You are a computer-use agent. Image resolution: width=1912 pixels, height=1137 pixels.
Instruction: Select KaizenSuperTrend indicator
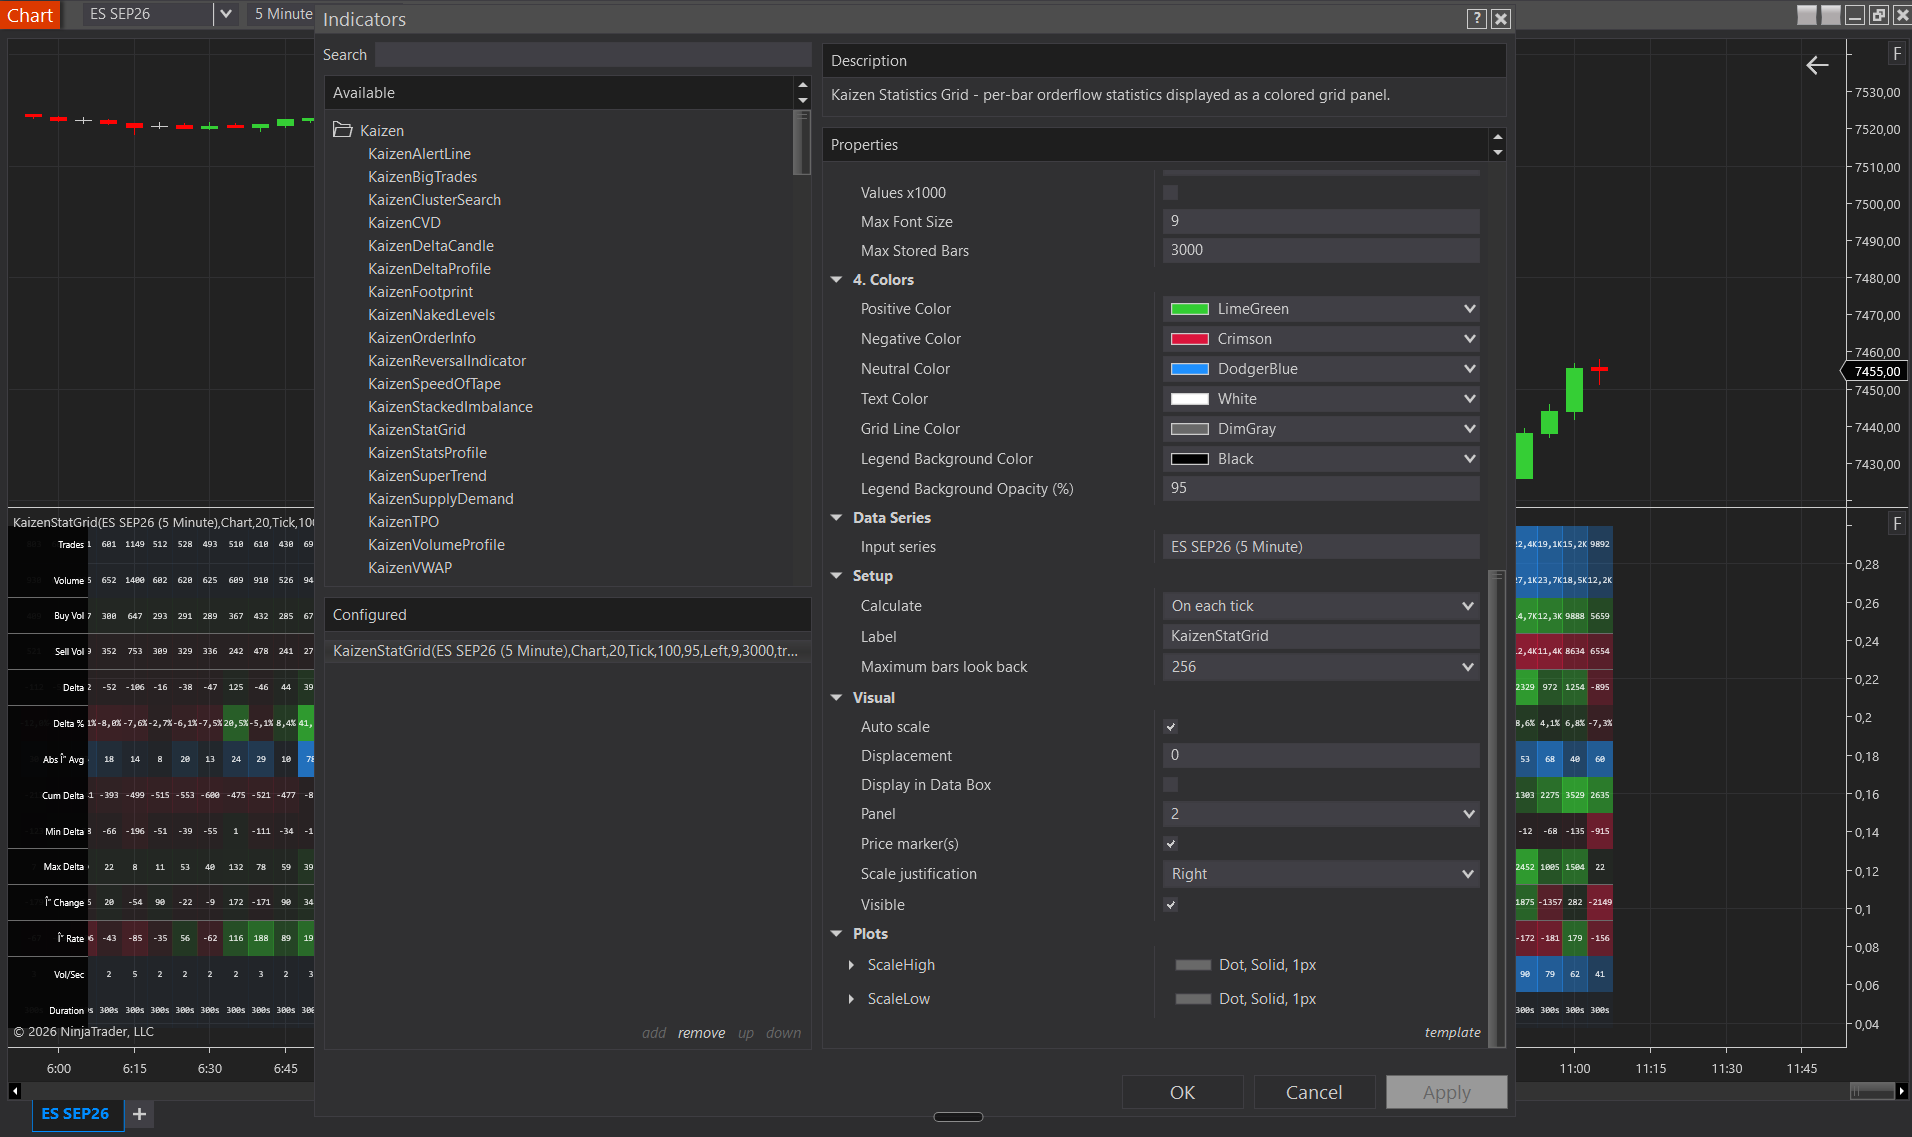click(x=427, y=476)
